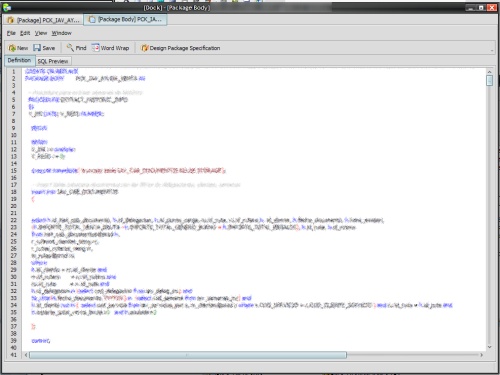Open Find with the magnifier icon
Image resolution: width=500 pixels, height=375 pixels.
click(x=70, y=48)
